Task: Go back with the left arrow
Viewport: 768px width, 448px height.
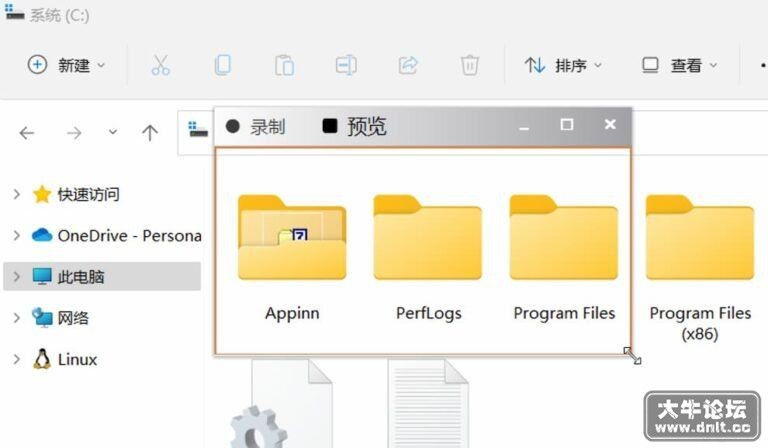Action: (27, 133)
